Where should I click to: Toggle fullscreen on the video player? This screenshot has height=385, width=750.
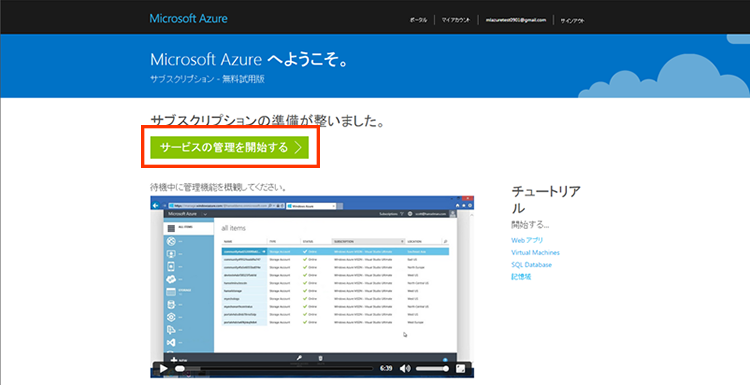[x=461, y=369]
